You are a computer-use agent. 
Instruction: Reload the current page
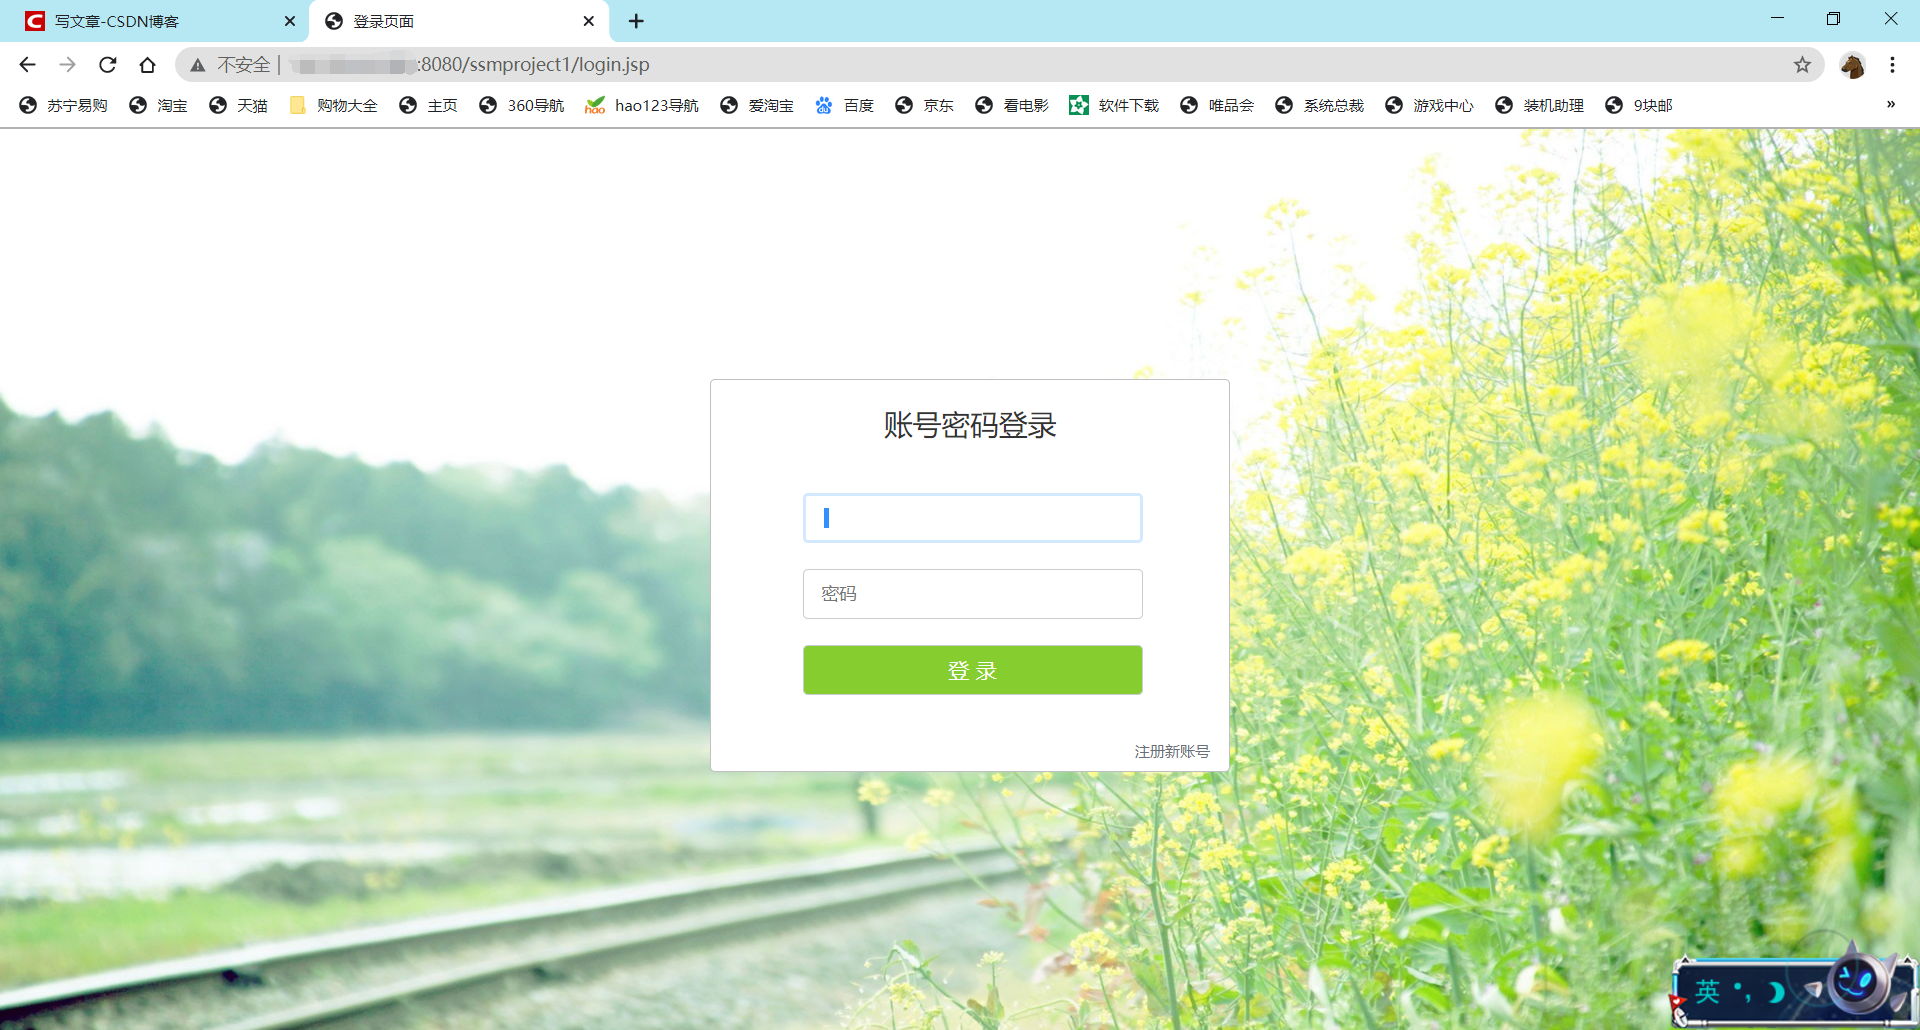[x=107, y=64]
